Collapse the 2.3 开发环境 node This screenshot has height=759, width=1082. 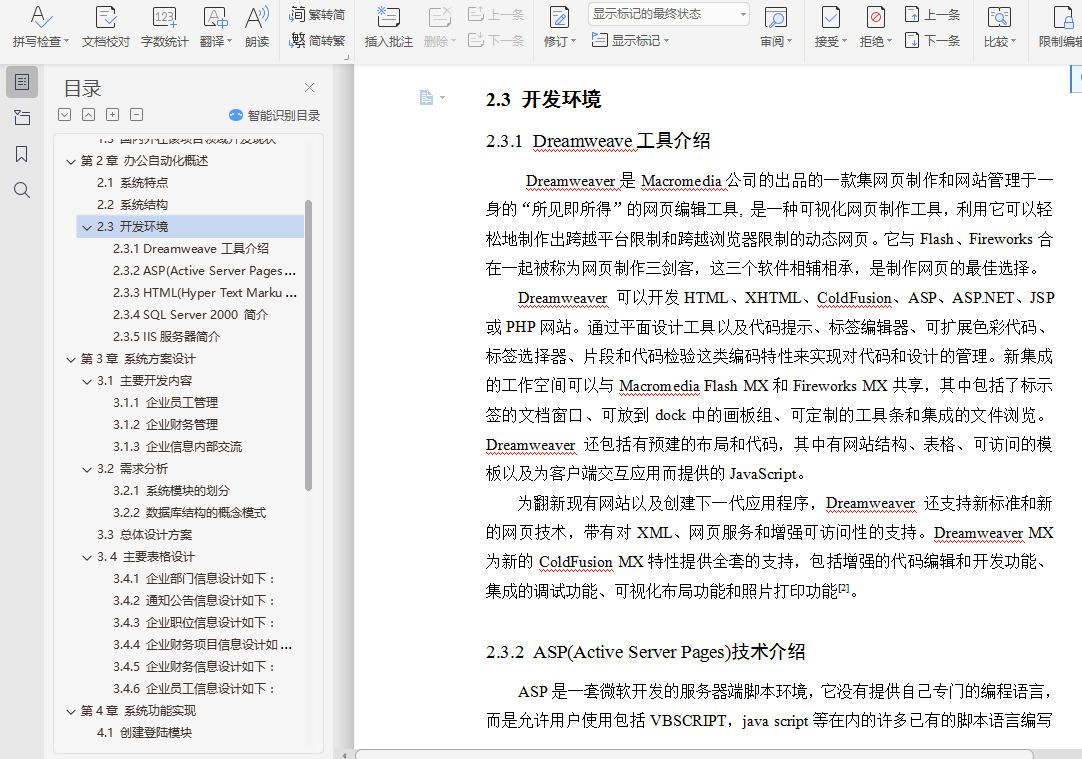(87, 227)
